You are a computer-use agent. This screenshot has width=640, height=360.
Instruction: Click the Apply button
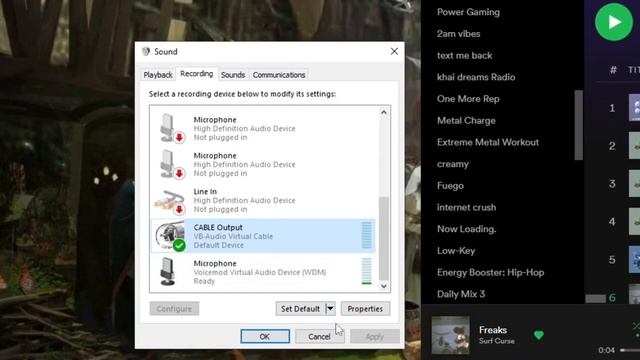[375, 336]
